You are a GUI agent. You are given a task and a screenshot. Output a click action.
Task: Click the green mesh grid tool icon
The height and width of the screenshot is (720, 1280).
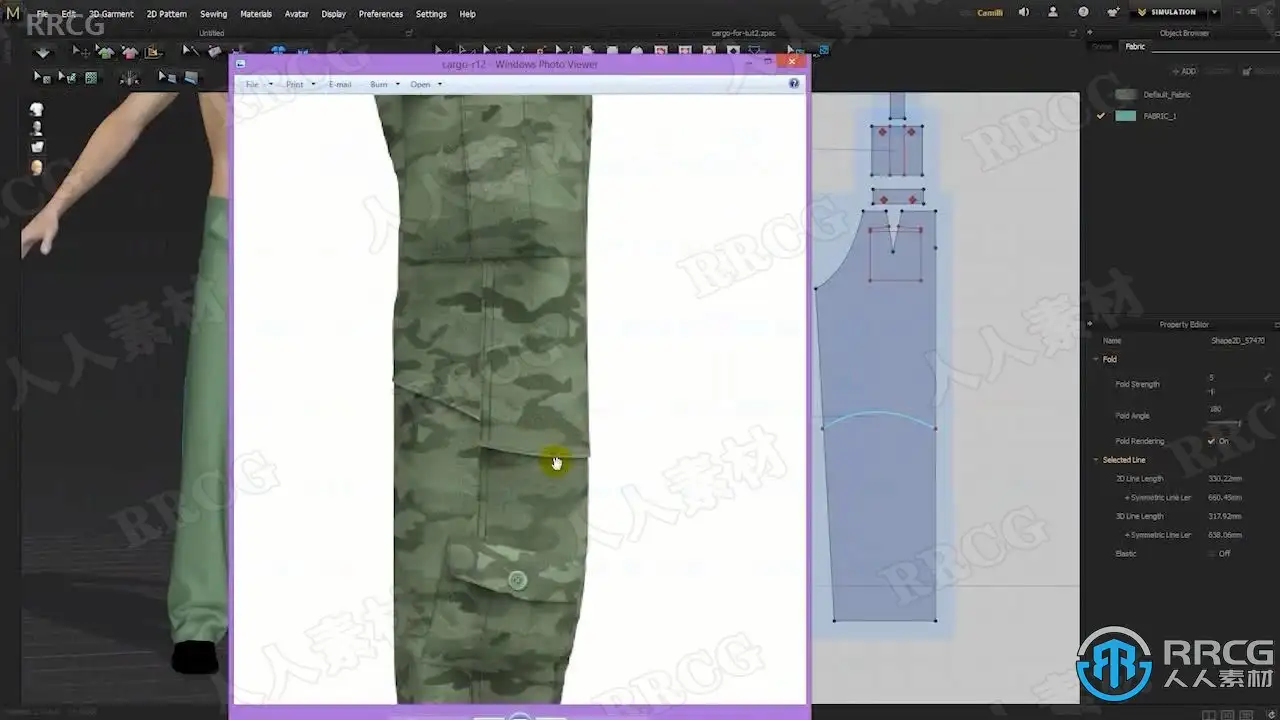pos(92,77)
